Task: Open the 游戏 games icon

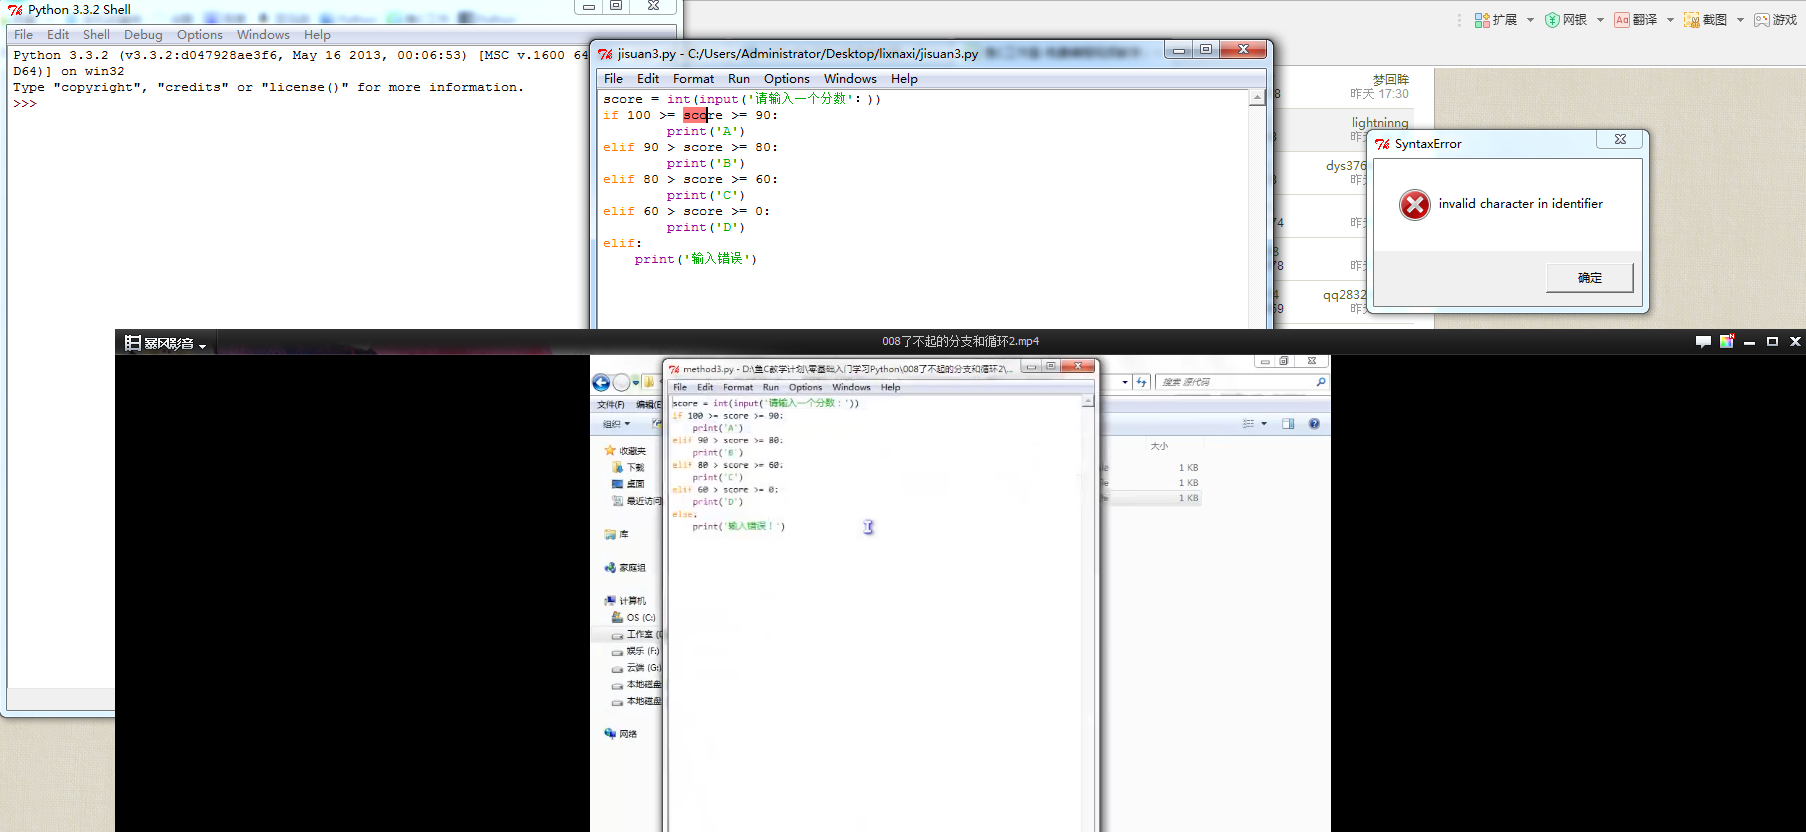Action: pyautogui.click(x=1762, y=20)
